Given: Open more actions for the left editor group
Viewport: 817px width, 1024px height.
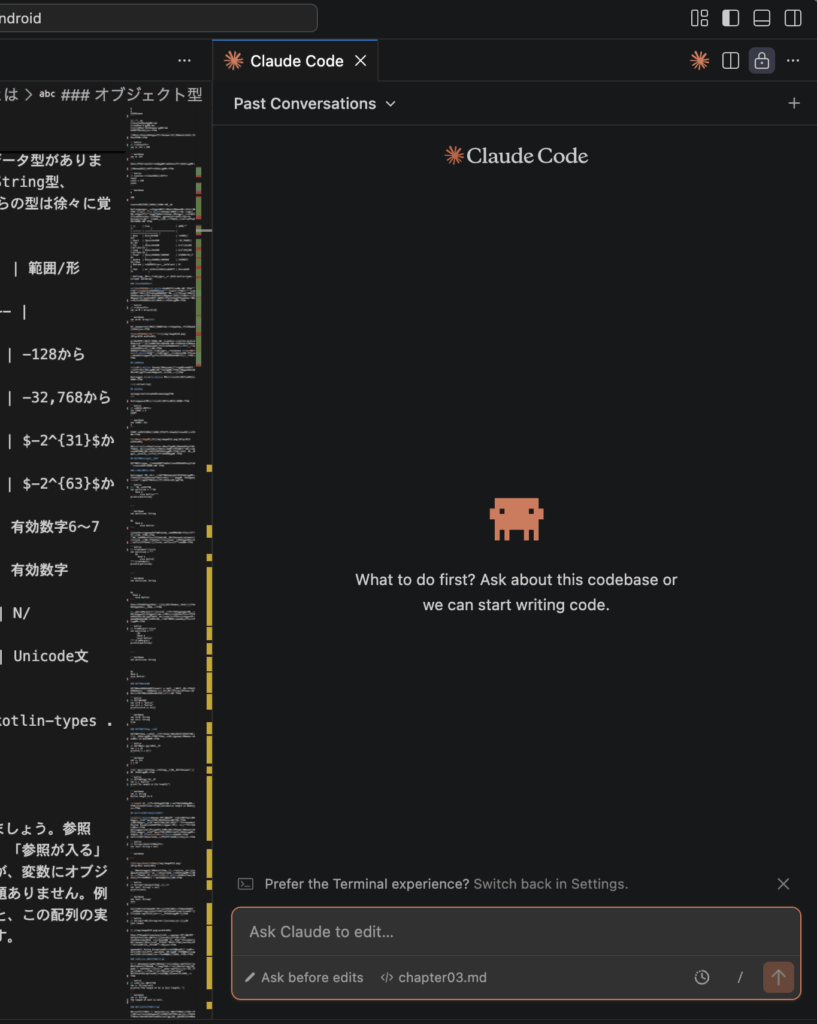Looking at the screenshot, I should [184, 61].
